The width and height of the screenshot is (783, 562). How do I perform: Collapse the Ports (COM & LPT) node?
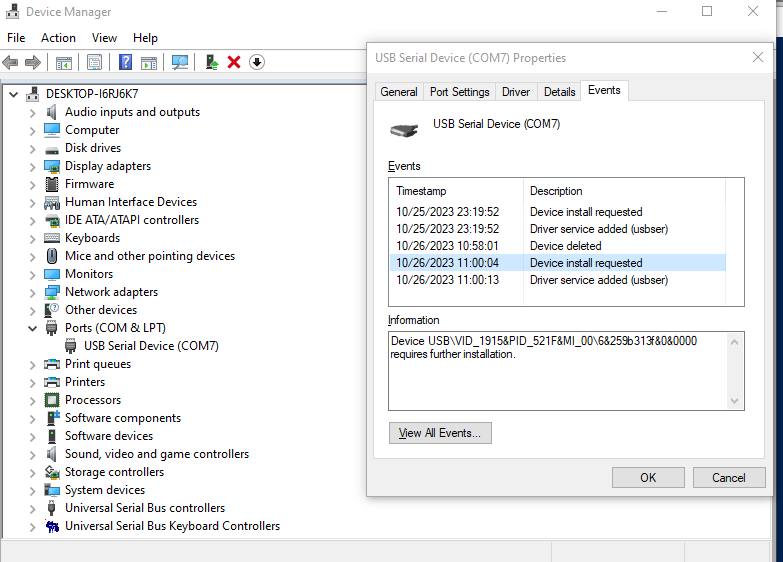coord(32,328)
